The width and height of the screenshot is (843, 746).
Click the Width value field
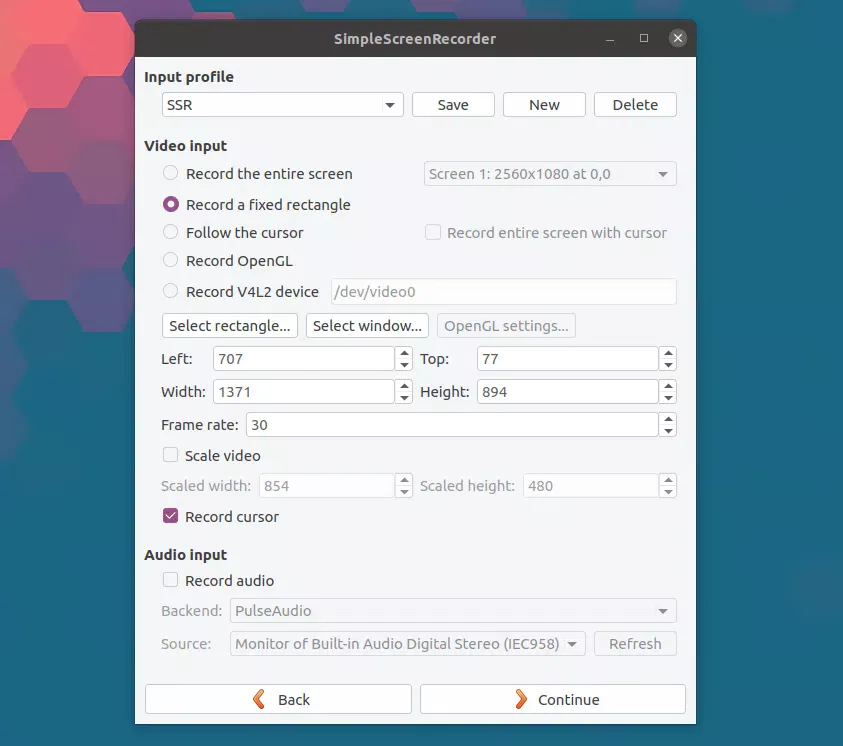(304, 392)
